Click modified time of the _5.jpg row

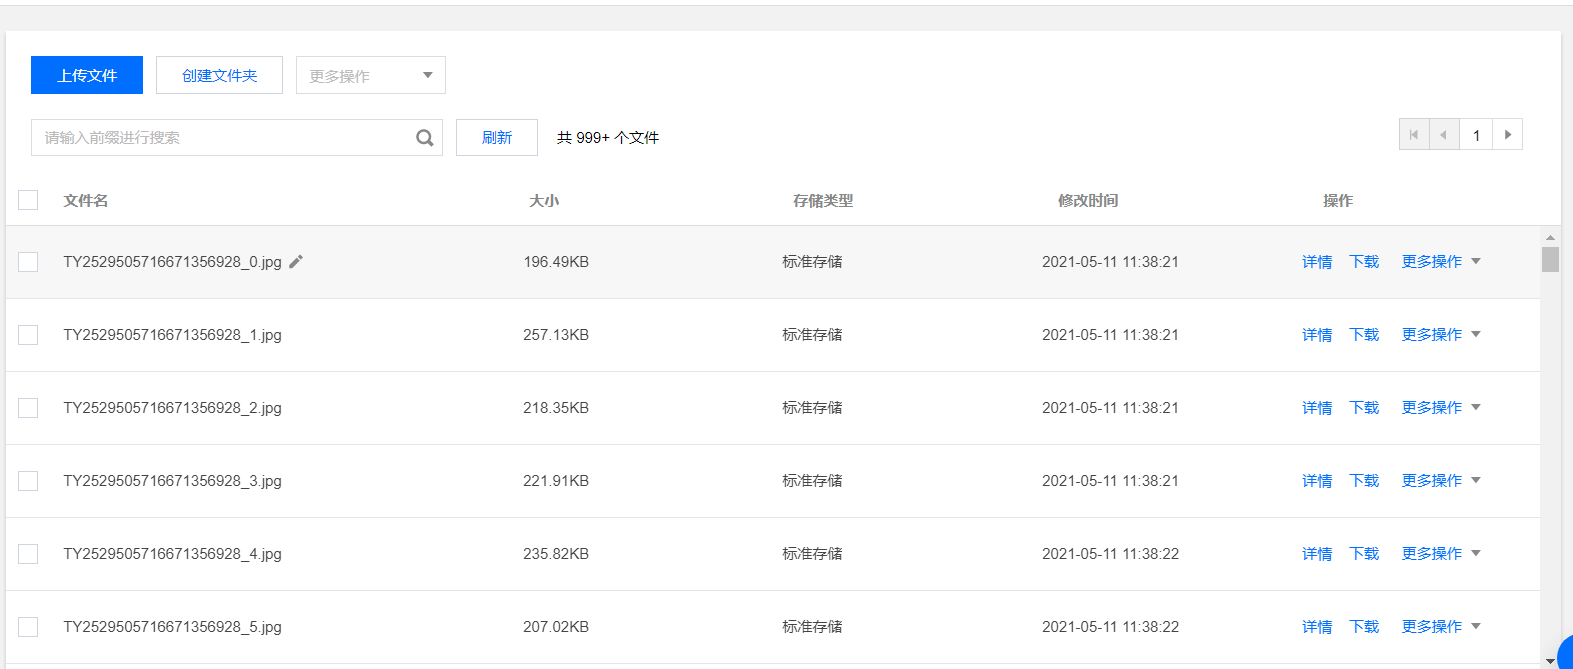(1110, 627)
